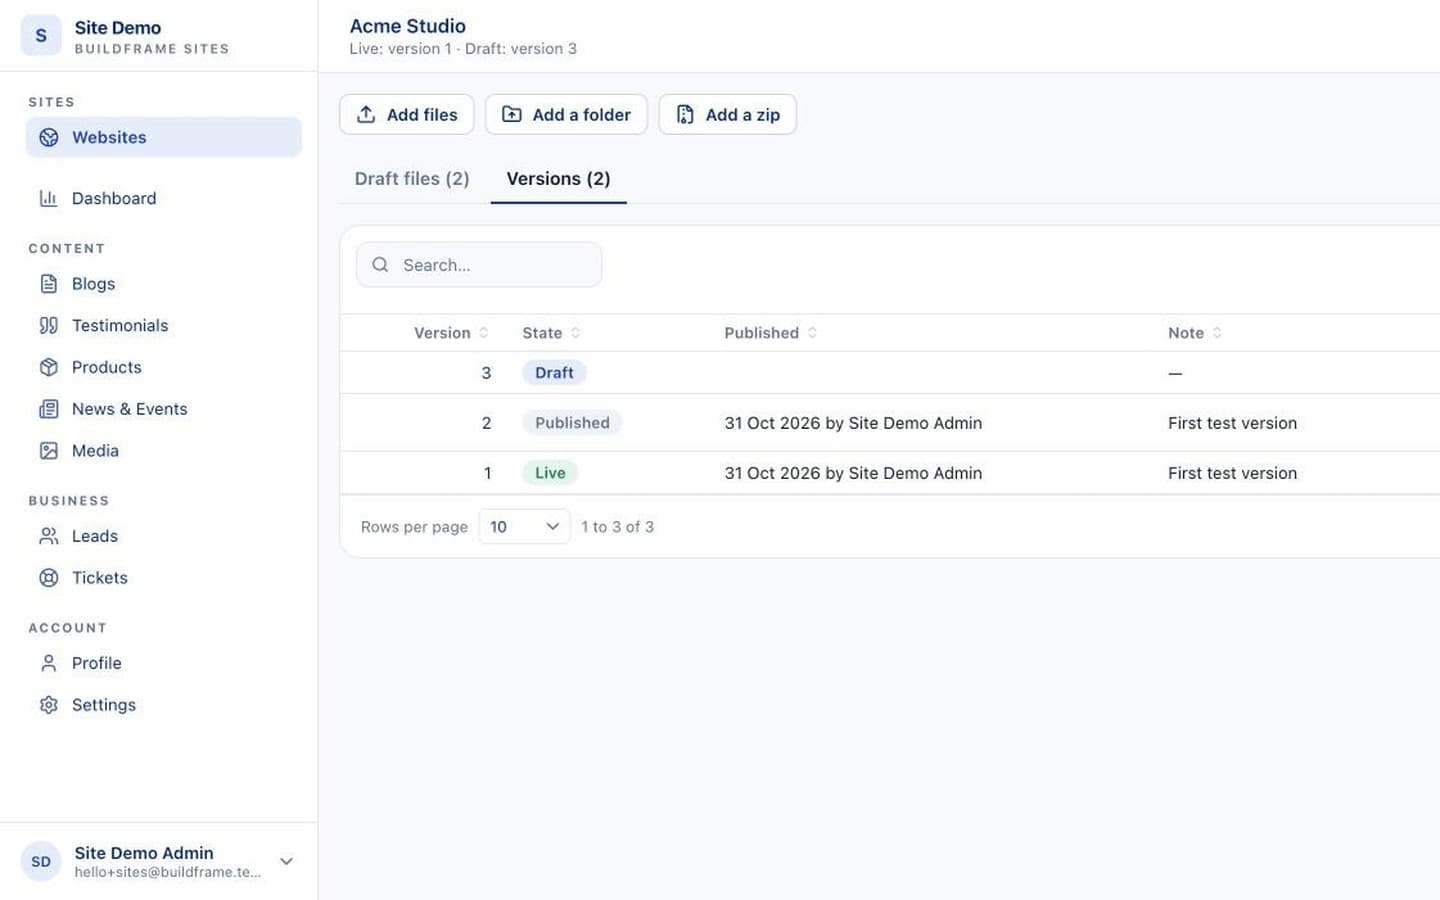Switch to the Draft files tab
Screen dimensions: 1440x900
pyautogui.click(x=412, y=179)
